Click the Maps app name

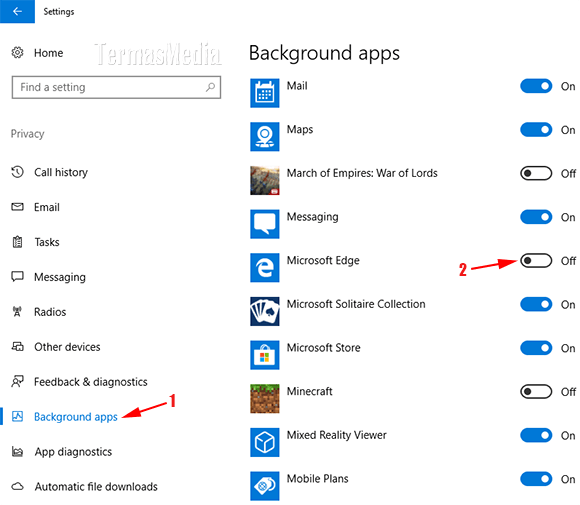click(300, 130)
